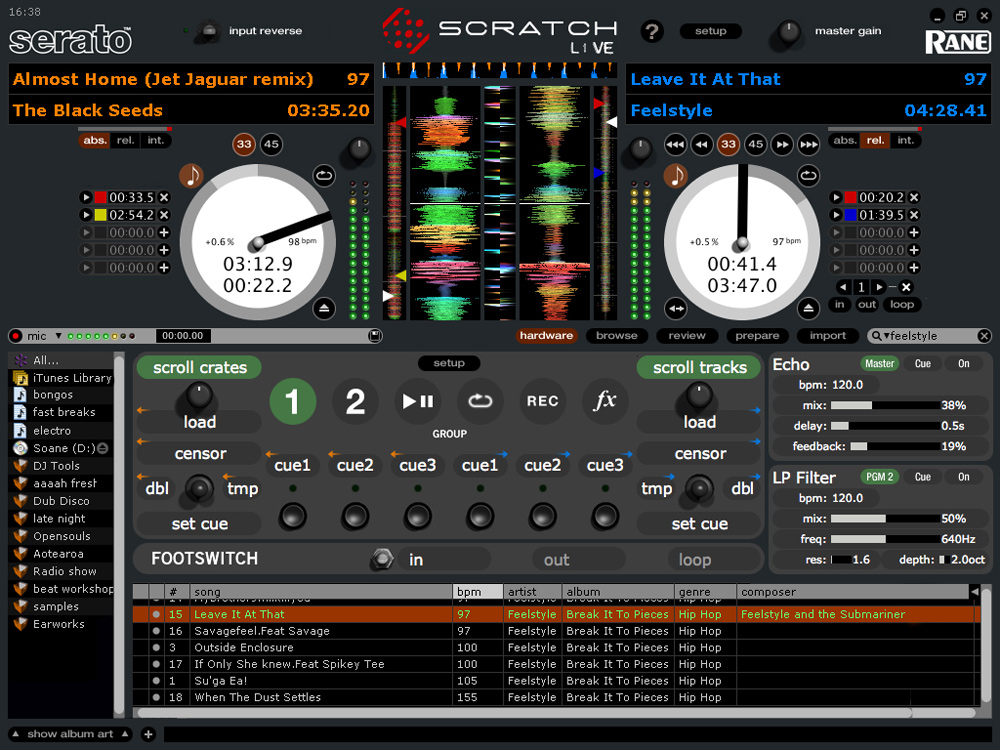Click the mic record button
1000x750 pixels.
tap(16, 336)
